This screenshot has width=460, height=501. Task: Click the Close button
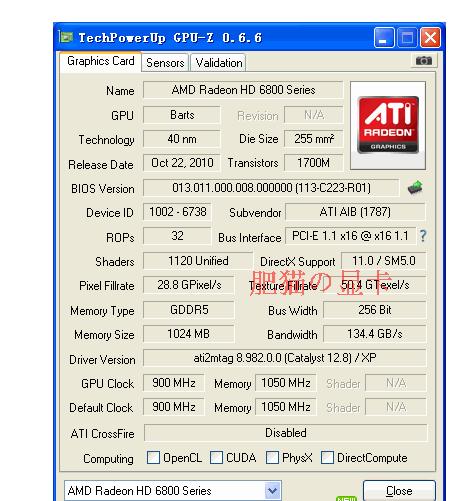pyautogui.click(x=399, y=491)
